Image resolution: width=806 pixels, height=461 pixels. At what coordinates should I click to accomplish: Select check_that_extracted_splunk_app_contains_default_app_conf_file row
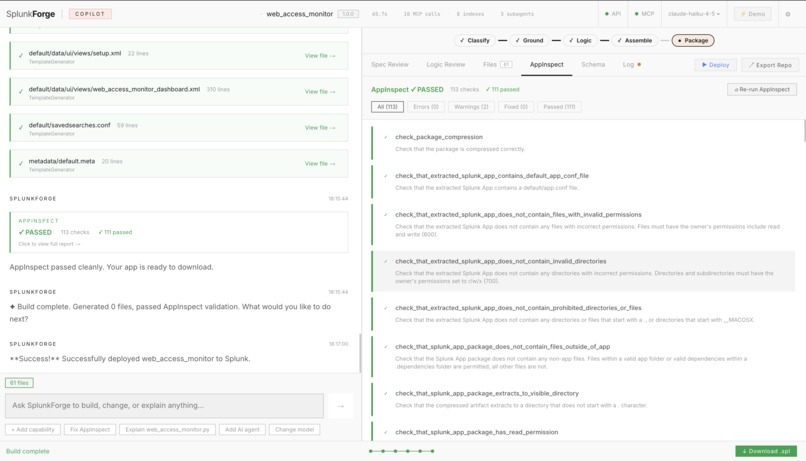tap(583, 181)
